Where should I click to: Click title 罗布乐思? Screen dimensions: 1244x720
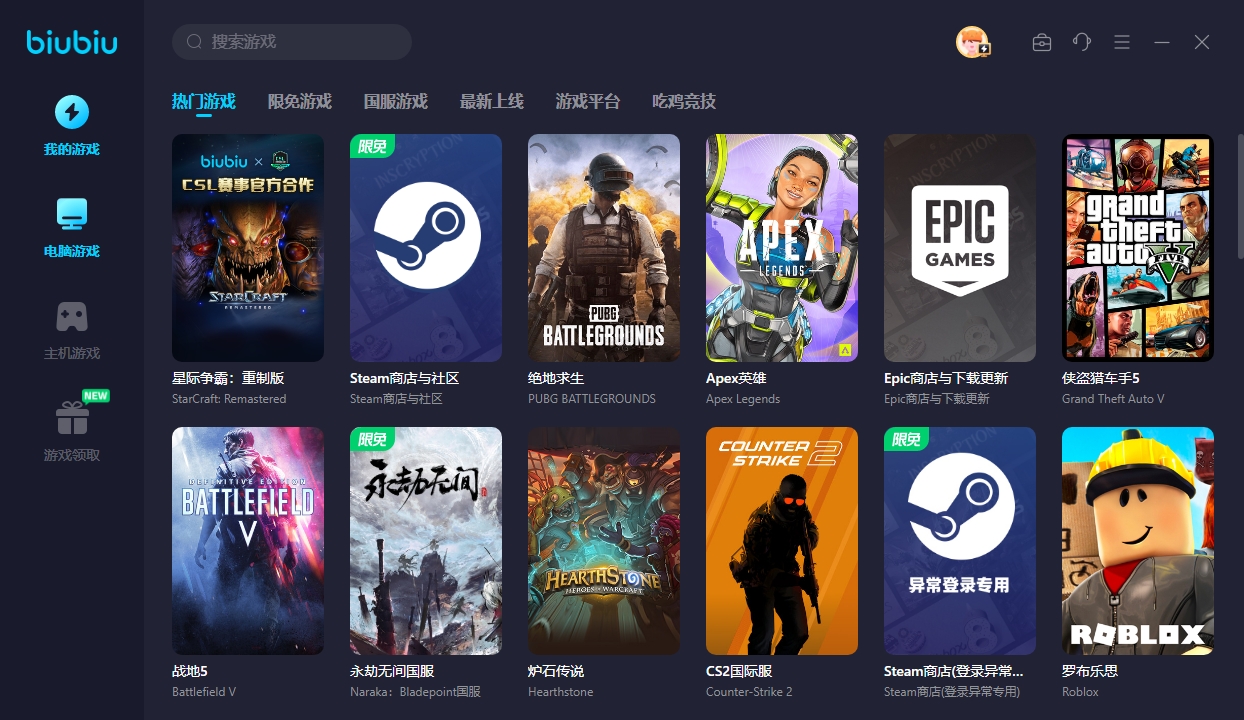pos(1090,671)
